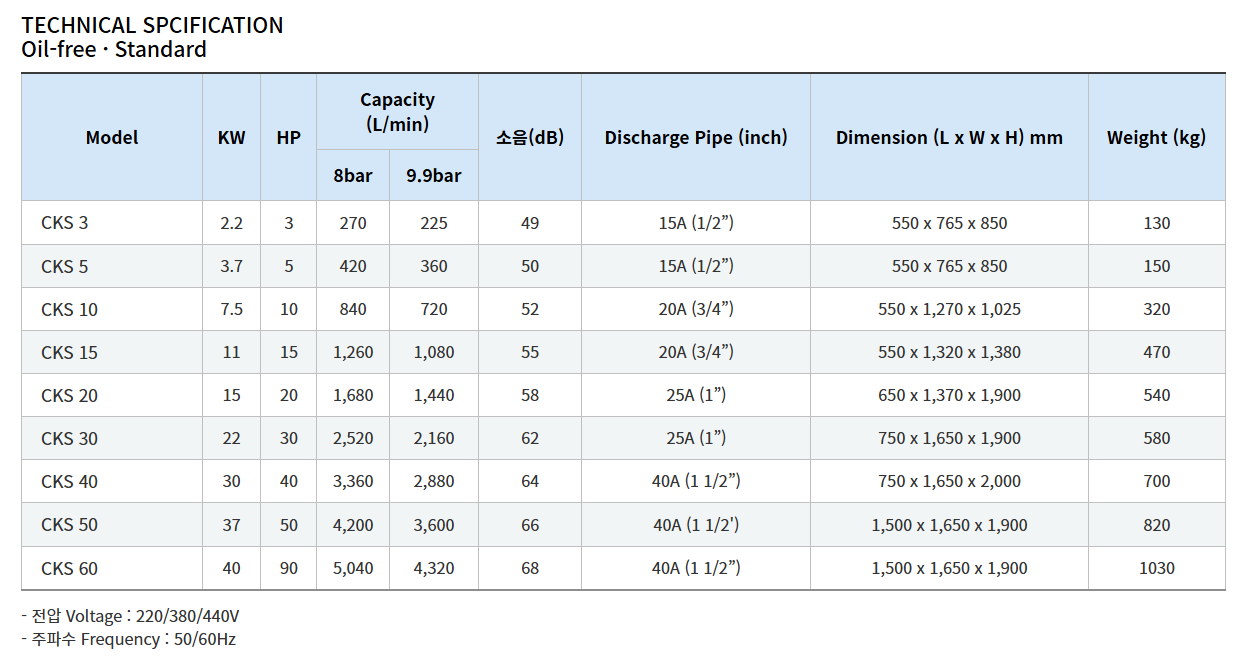The image size is (1241, 666).
Task: Click the TECHNICAL SPCIFICATION title
Action: 152,25
